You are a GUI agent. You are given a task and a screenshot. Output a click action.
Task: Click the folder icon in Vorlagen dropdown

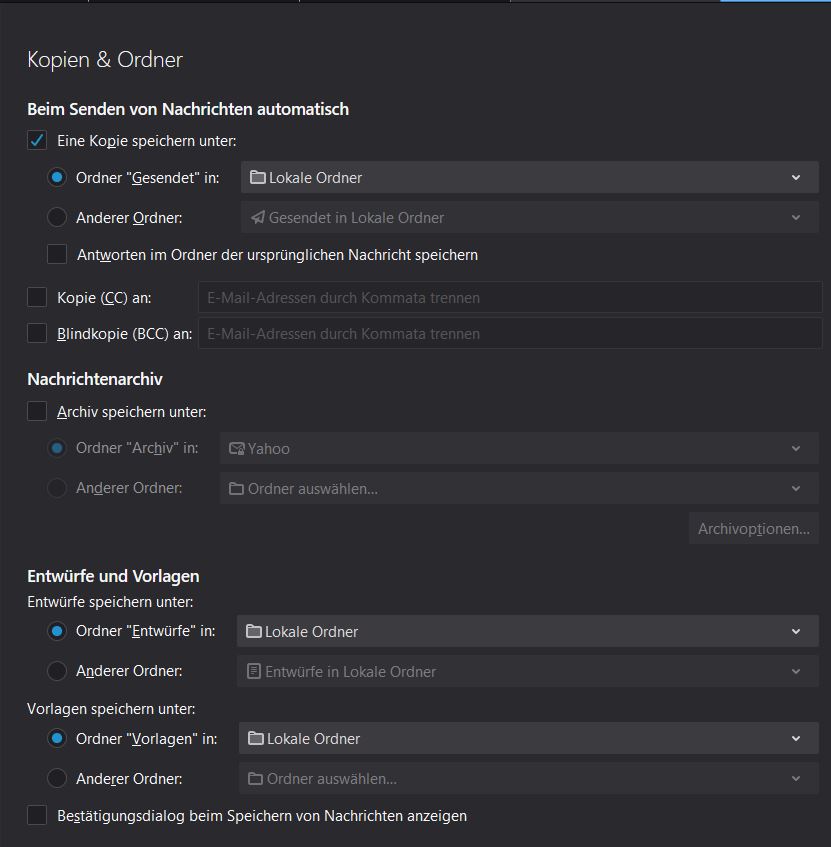coord(255,738)
